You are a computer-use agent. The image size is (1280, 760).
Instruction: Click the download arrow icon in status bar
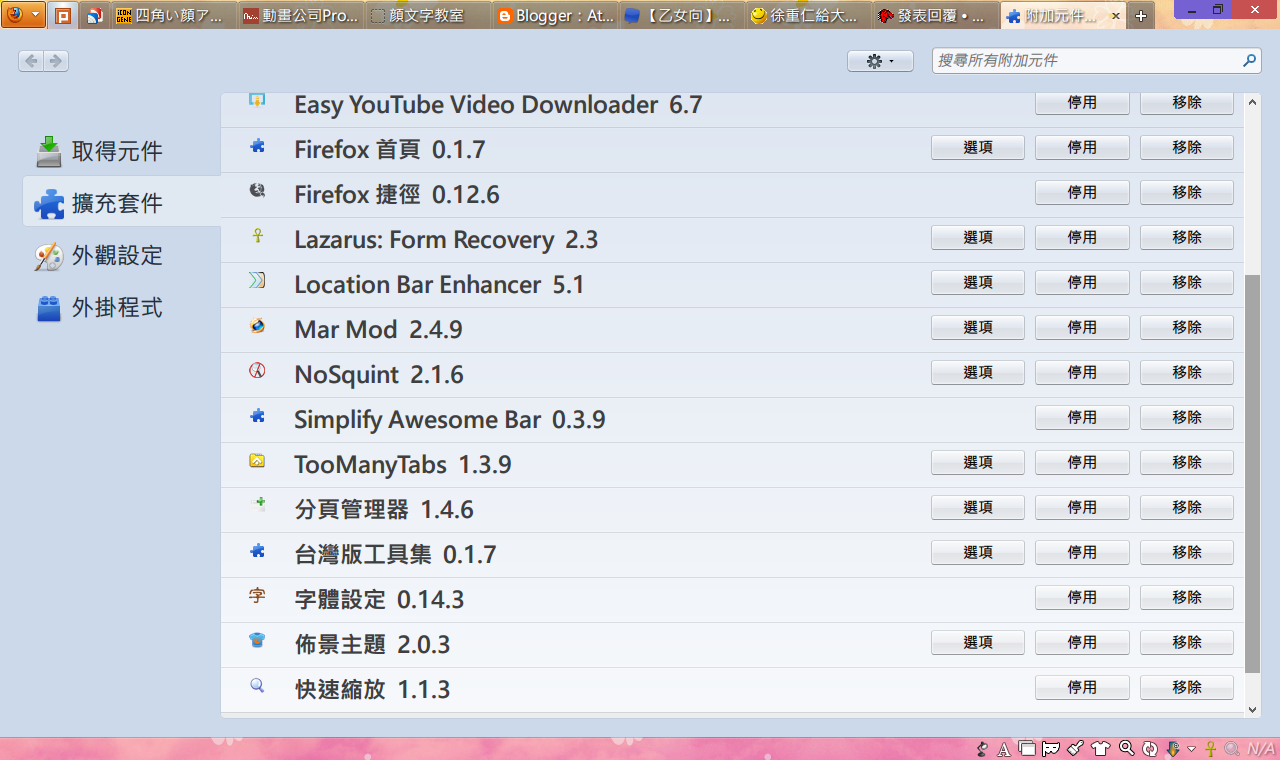point(1174,748)
